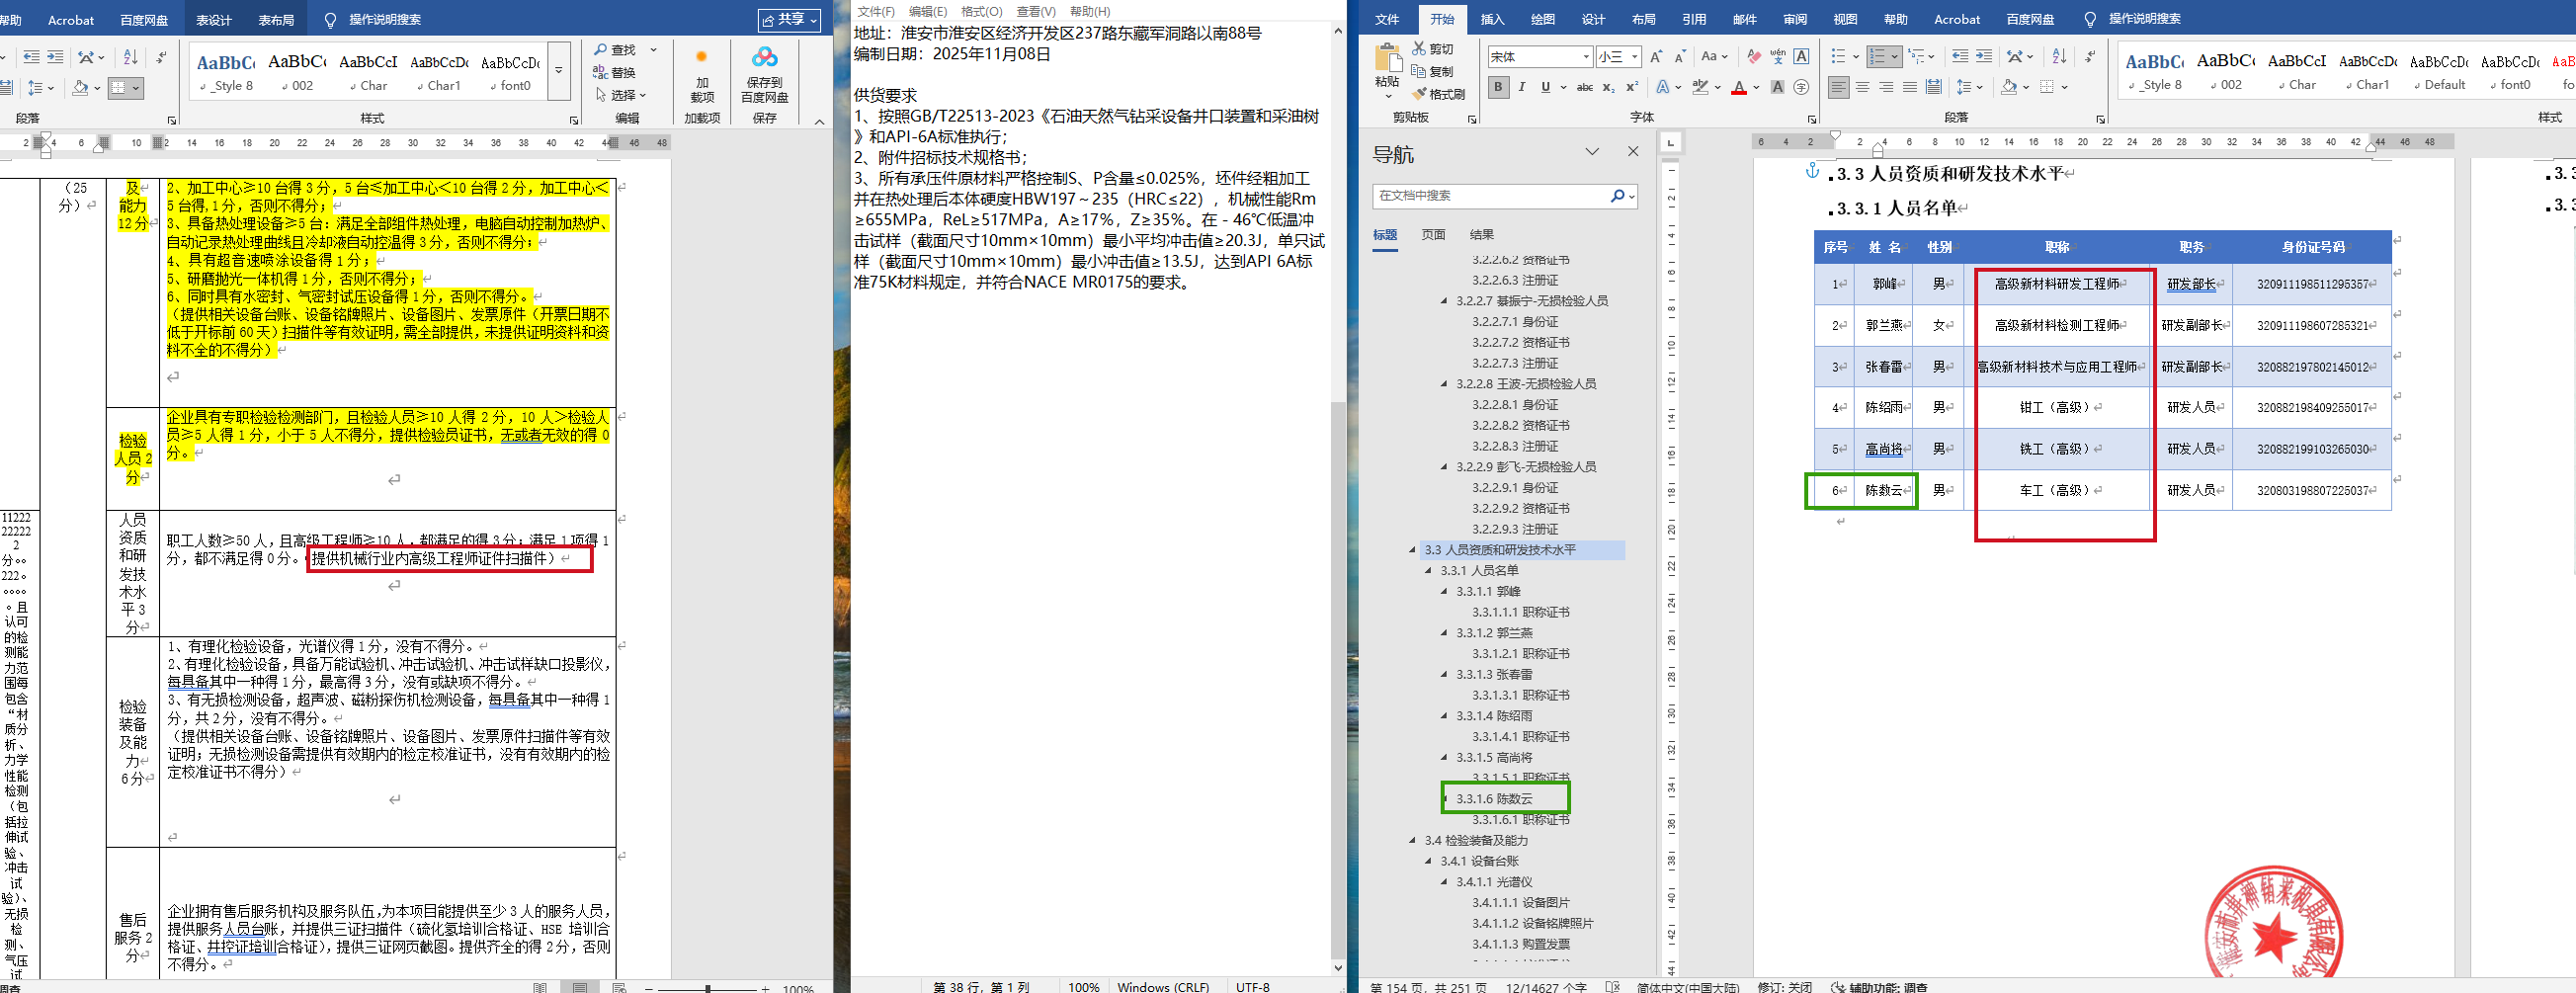Toggle Align Left in right Word window

[1839, 88]
